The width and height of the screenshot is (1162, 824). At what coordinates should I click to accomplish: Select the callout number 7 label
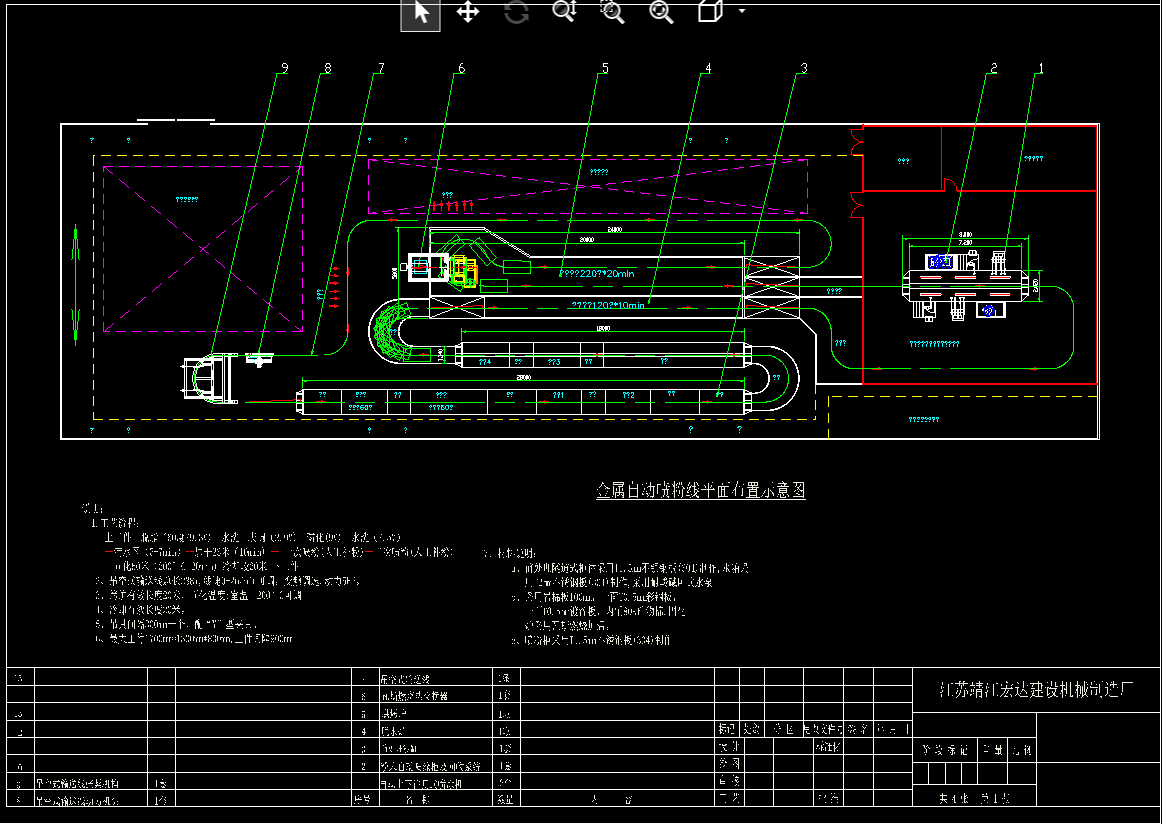(x=381, y=68)
